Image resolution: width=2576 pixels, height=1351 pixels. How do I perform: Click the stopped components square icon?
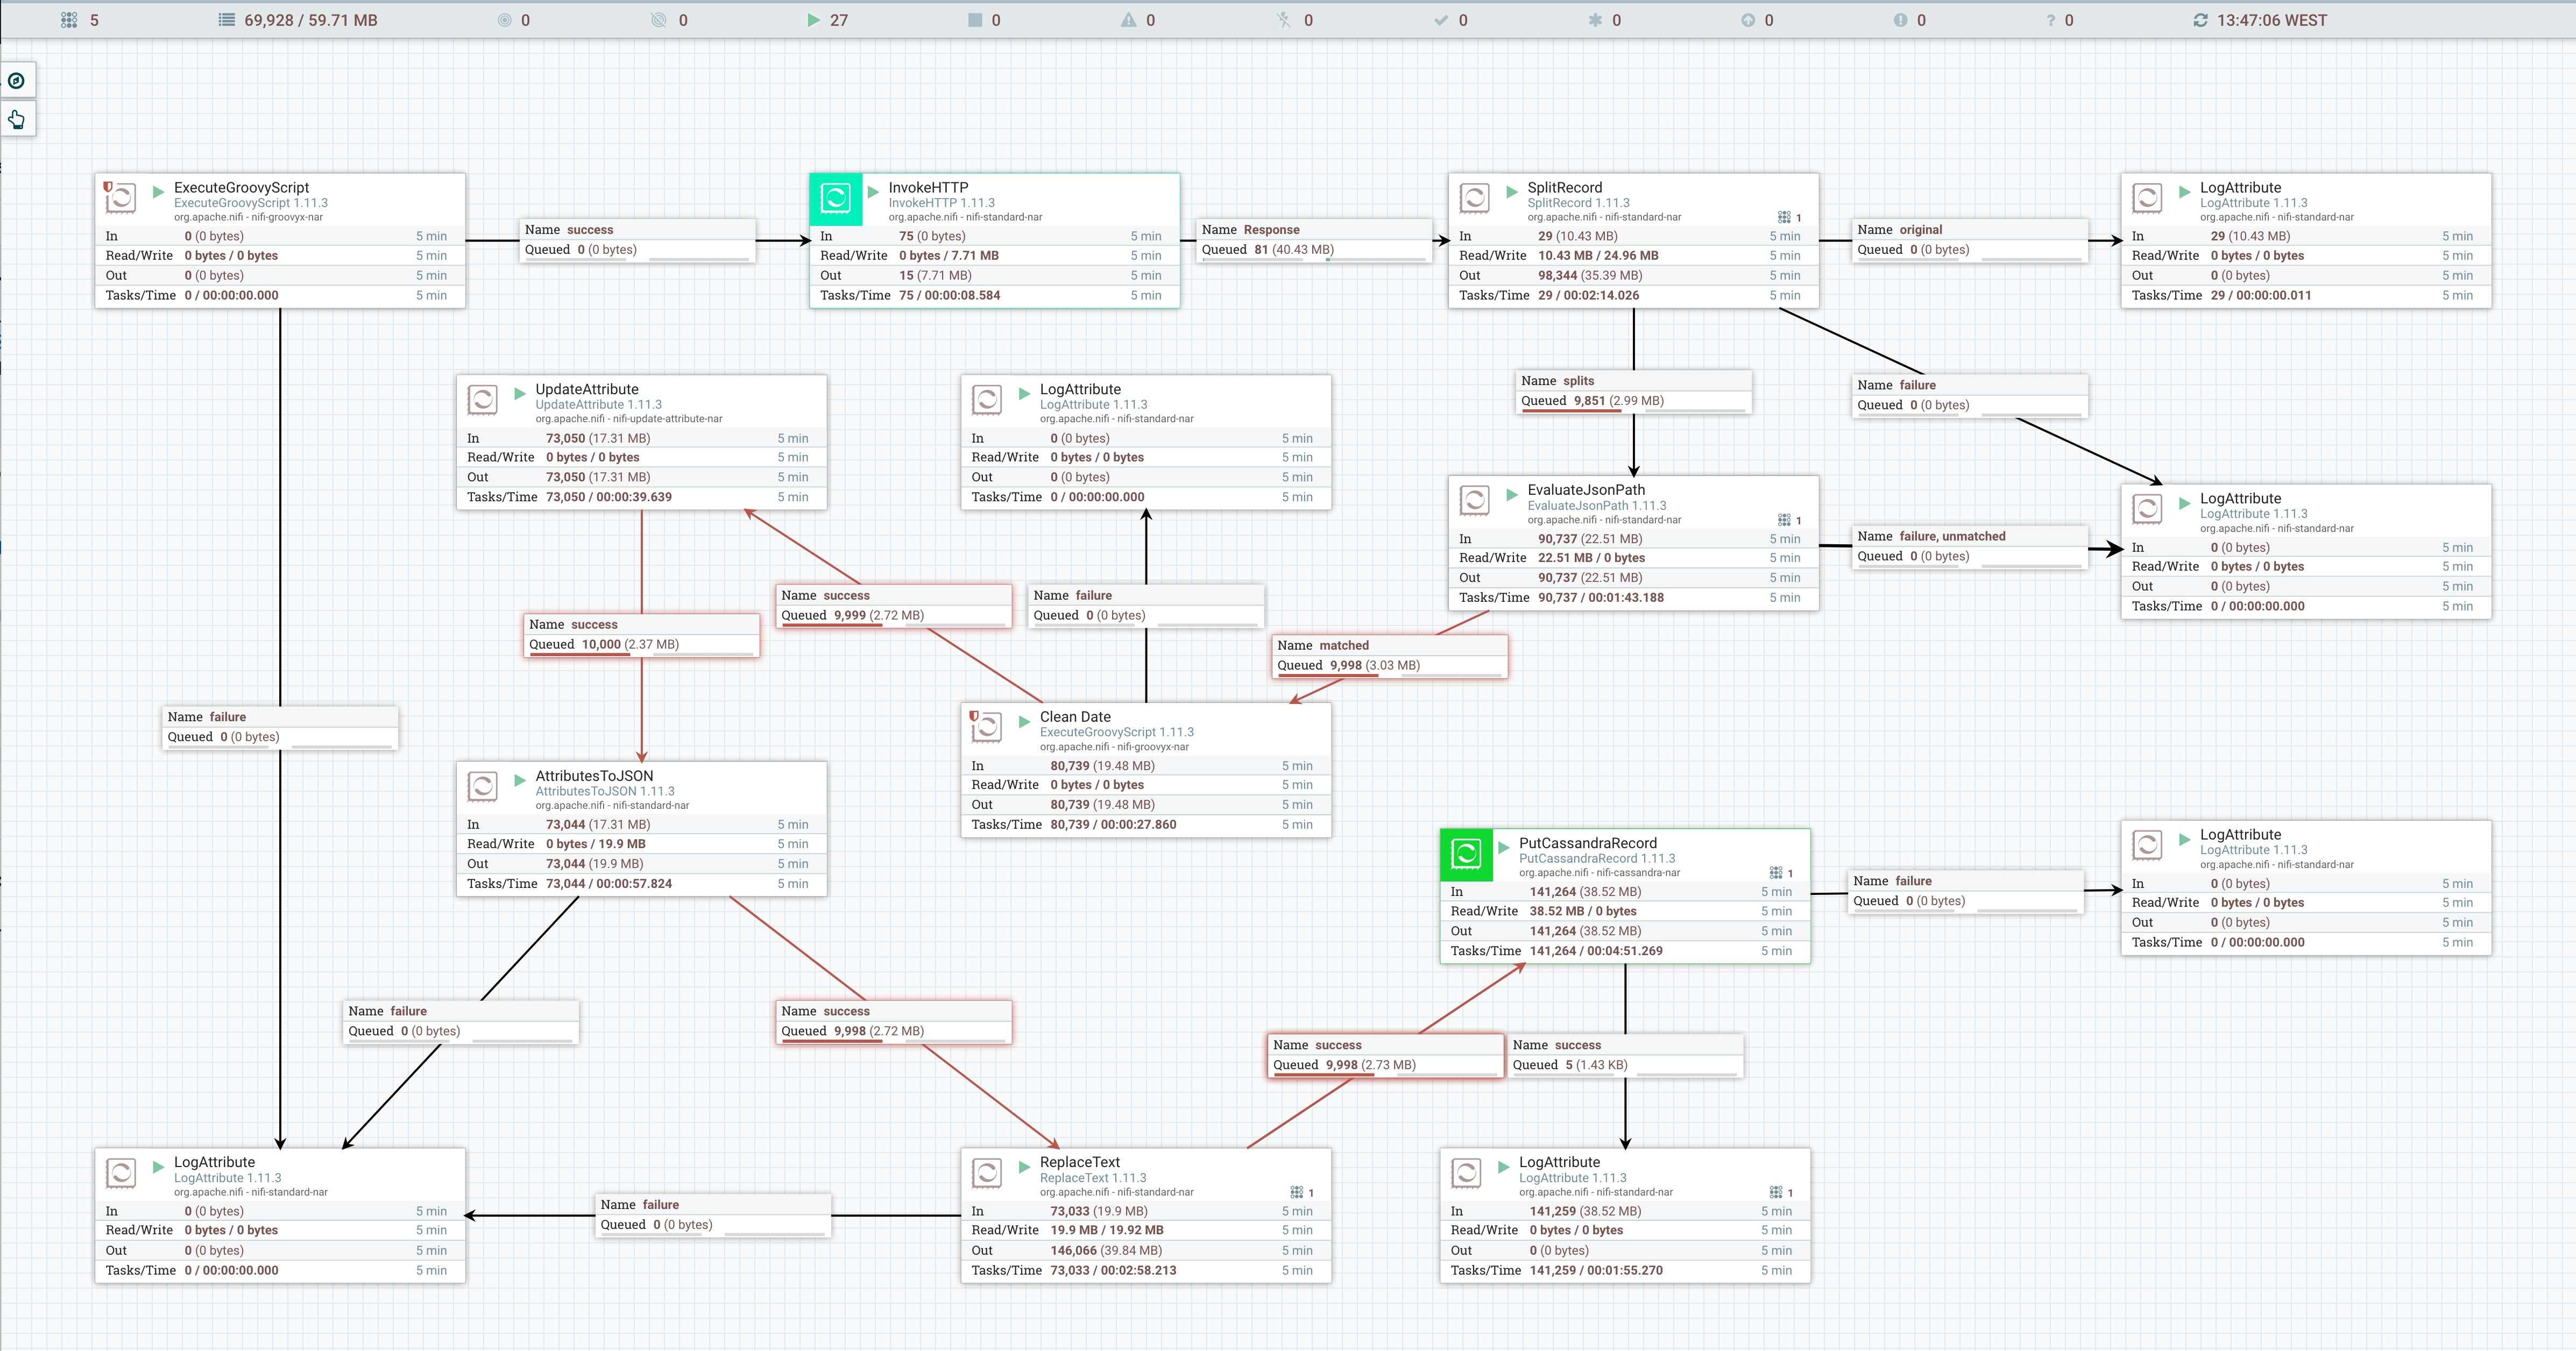click(x=975, y=20)
